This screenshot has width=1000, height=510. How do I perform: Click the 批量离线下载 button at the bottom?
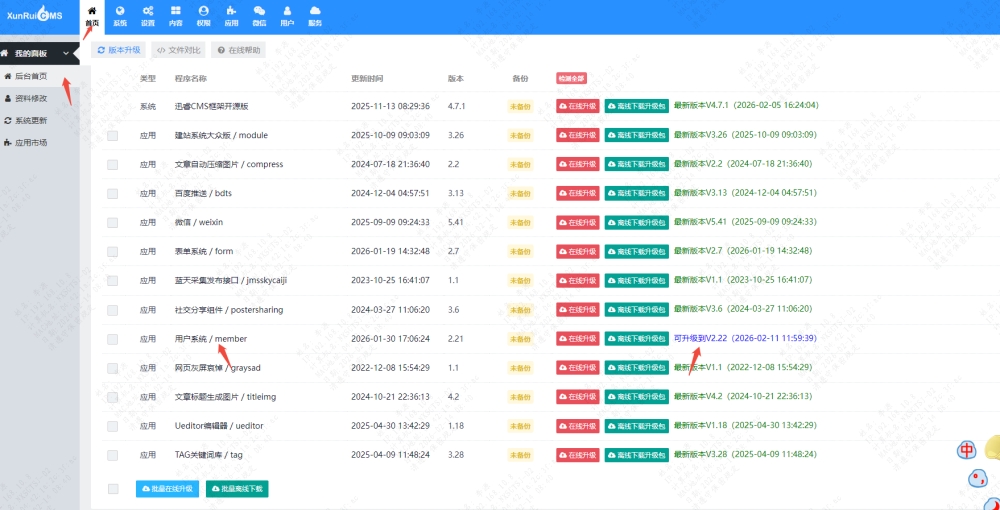237,489
